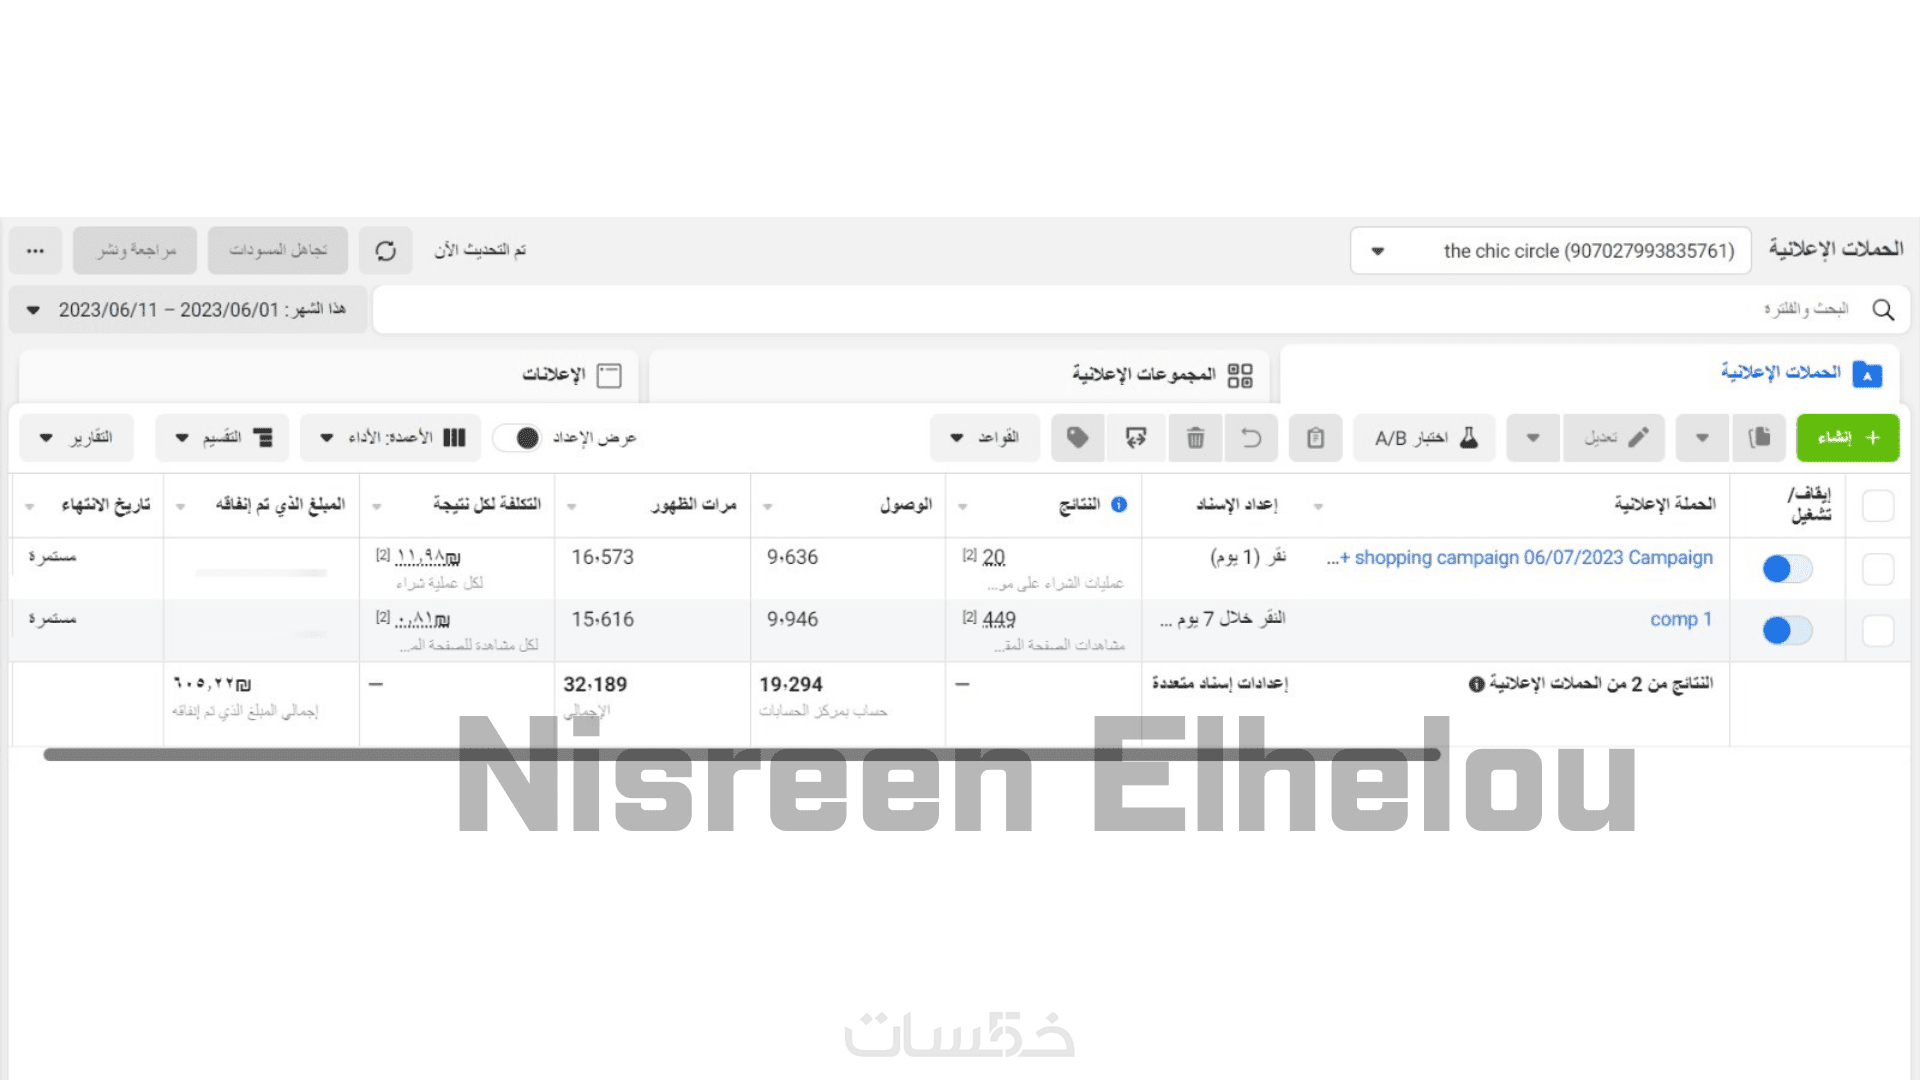Turn off the shopping campaign toggle
This screenshot has width=1920, height=1080.
pyautogui.click(x=1786, y=569)
